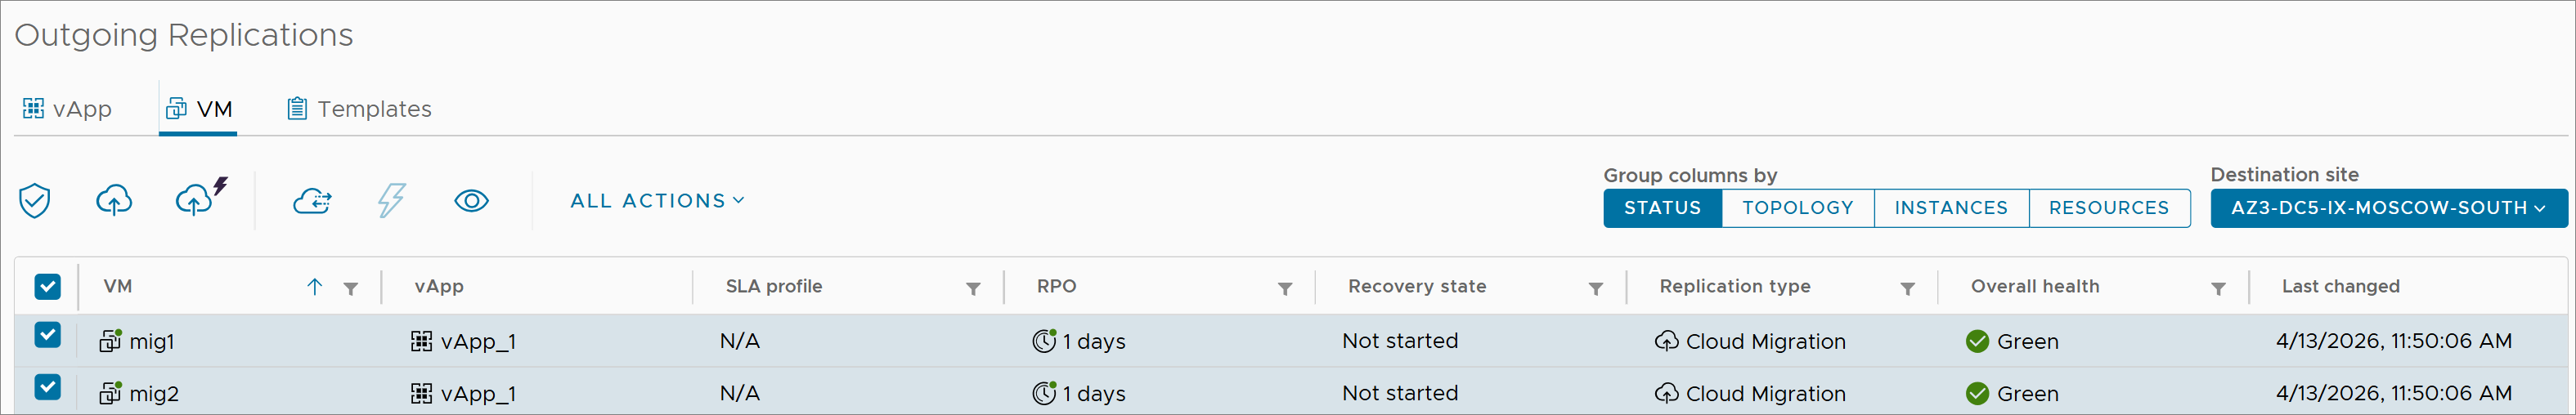Toggle the select-all header checkbox

point(48,287)
